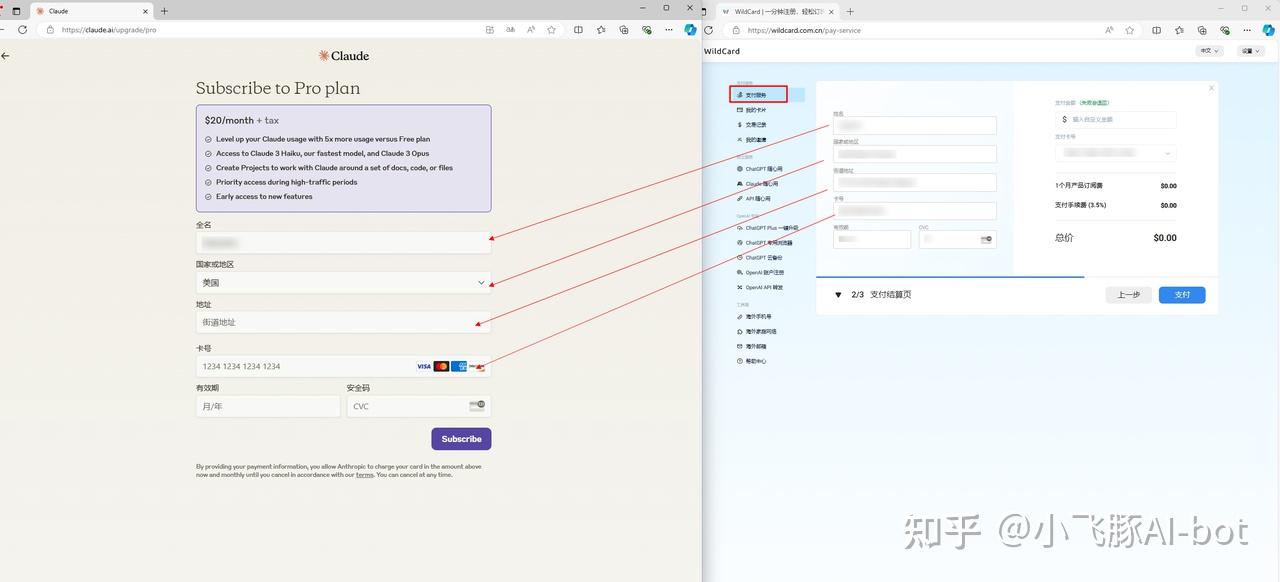Open the 国家或地区 country dropdown showing 美国

click(343, 283)
